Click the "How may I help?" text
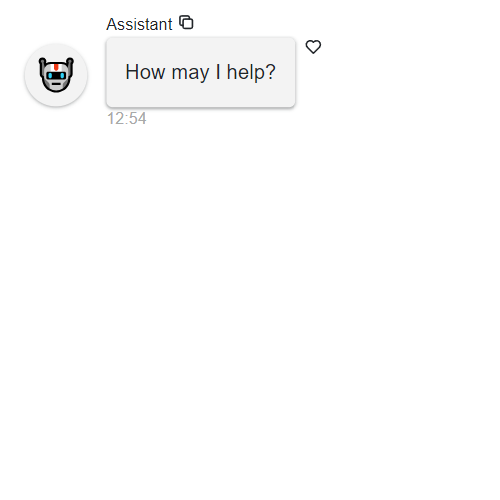This screenshot has height=500, width=500. point(200,72)
